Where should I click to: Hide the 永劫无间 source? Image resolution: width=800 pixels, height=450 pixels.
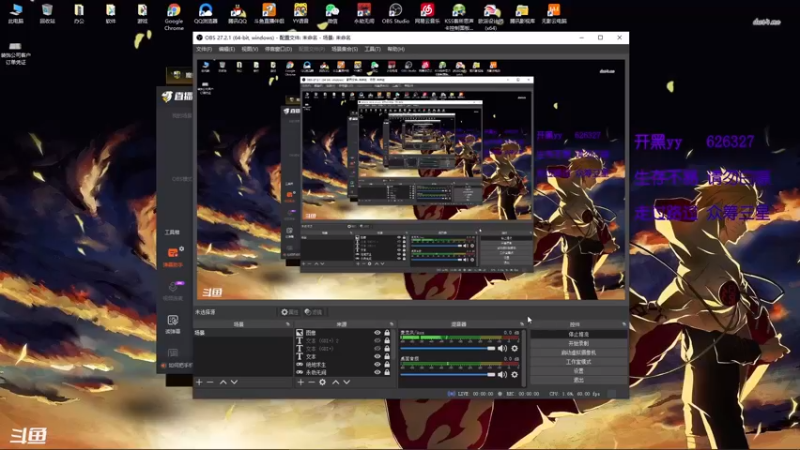click(x=378, y=372)
